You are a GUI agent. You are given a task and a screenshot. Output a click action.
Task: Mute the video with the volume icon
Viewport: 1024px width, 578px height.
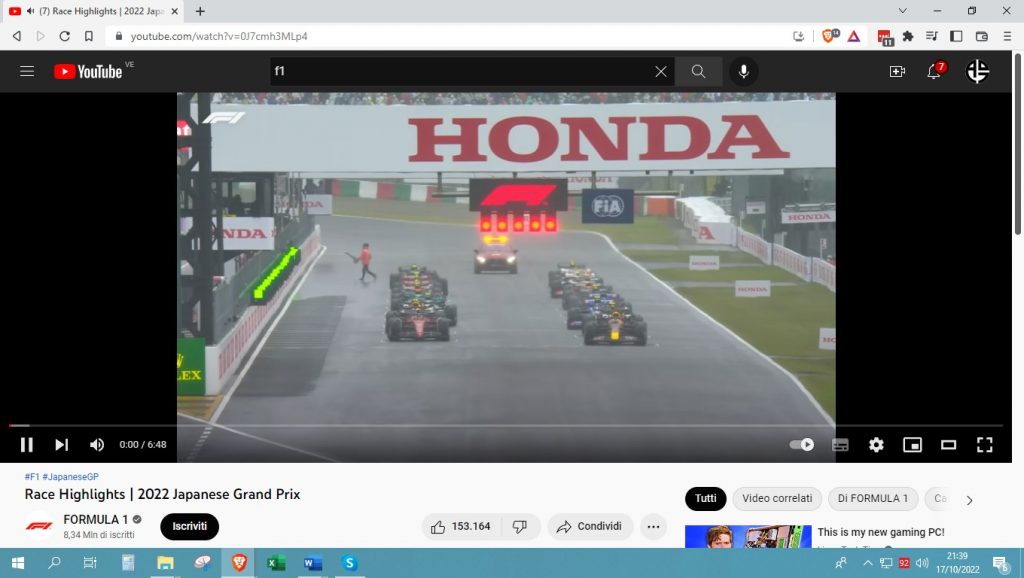pos(96,444)
